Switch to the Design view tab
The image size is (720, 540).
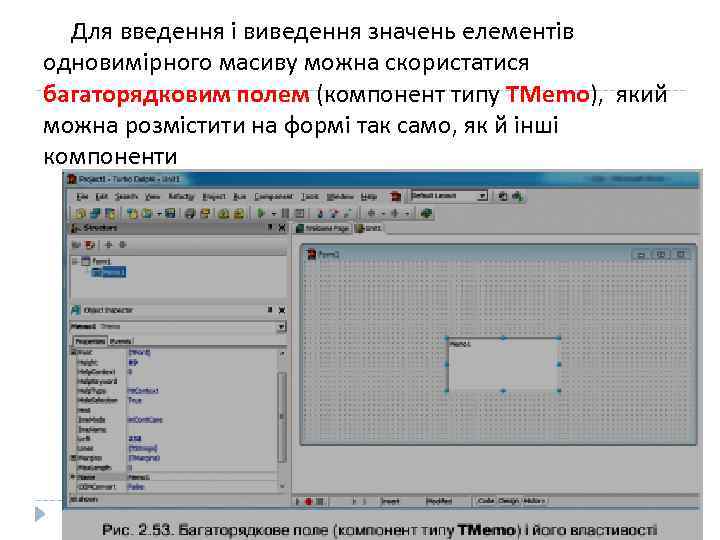click(508, 501)
